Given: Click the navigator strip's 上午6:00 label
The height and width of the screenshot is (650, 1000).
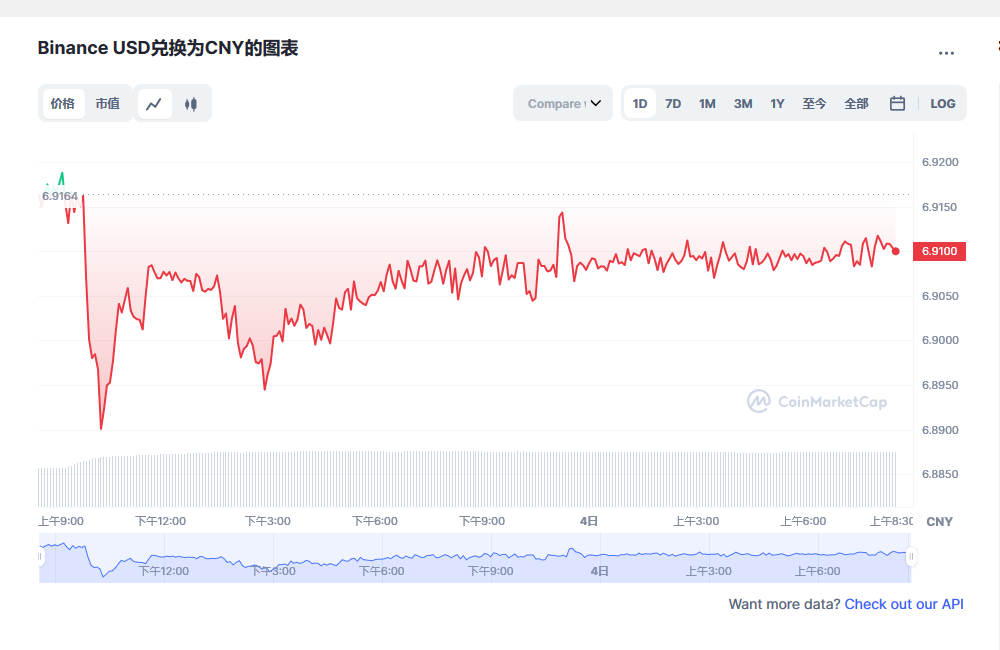Looking at the screenshot, I should coord(818,571).
